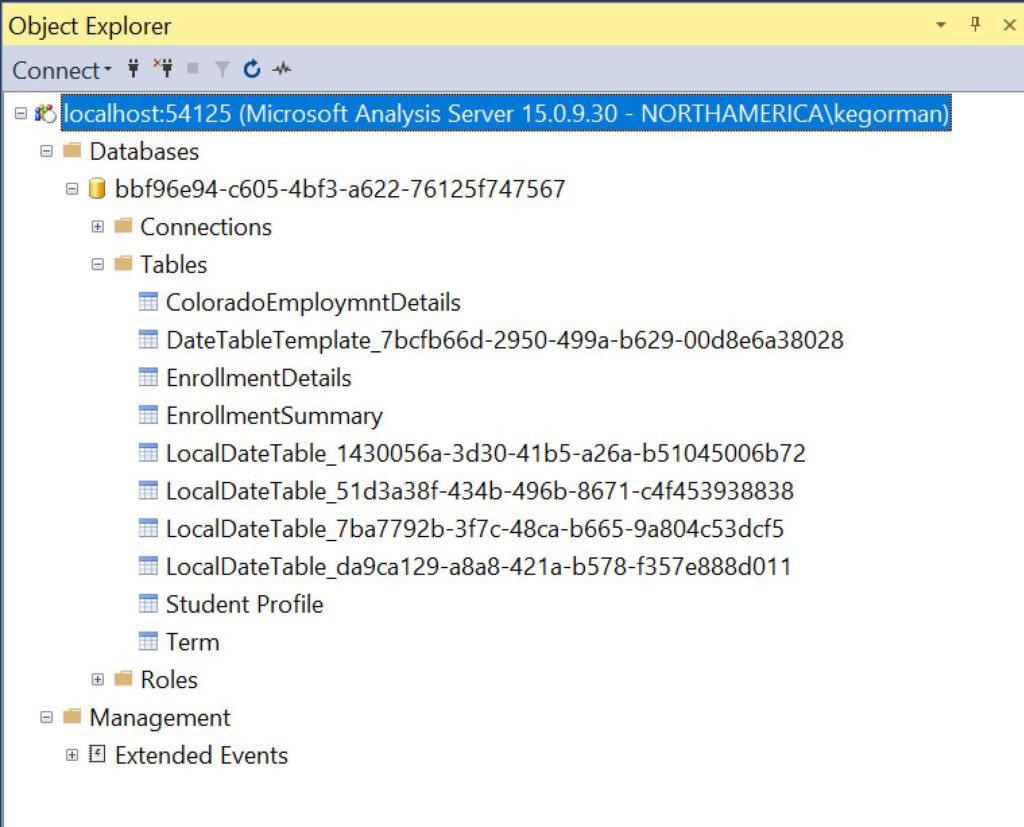Select the ColoradoEmploymntDetails table

[x=313, y=302]
